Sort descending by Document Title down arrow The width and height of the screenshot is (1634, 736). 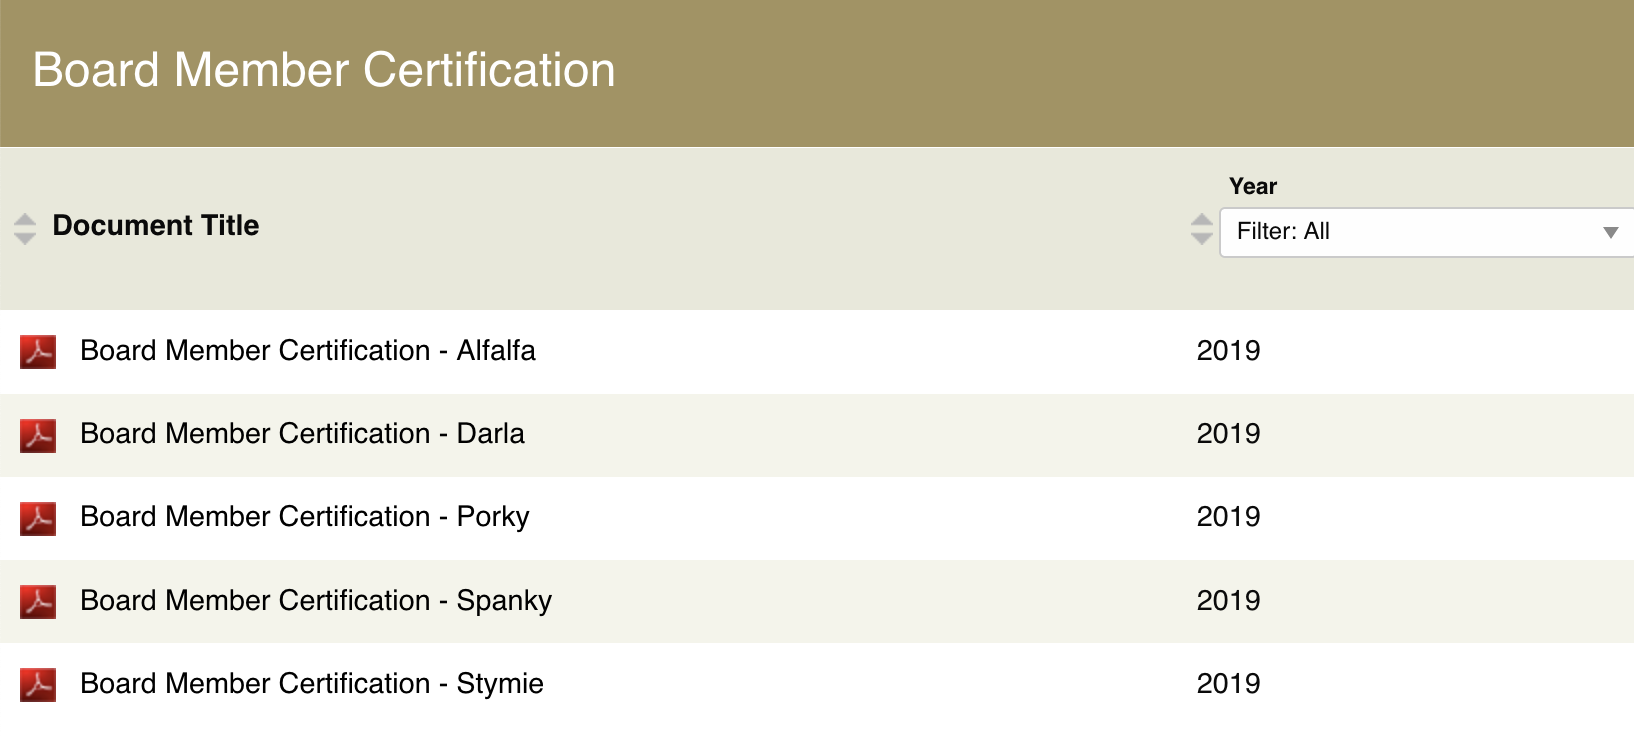(x=25, y=239)
